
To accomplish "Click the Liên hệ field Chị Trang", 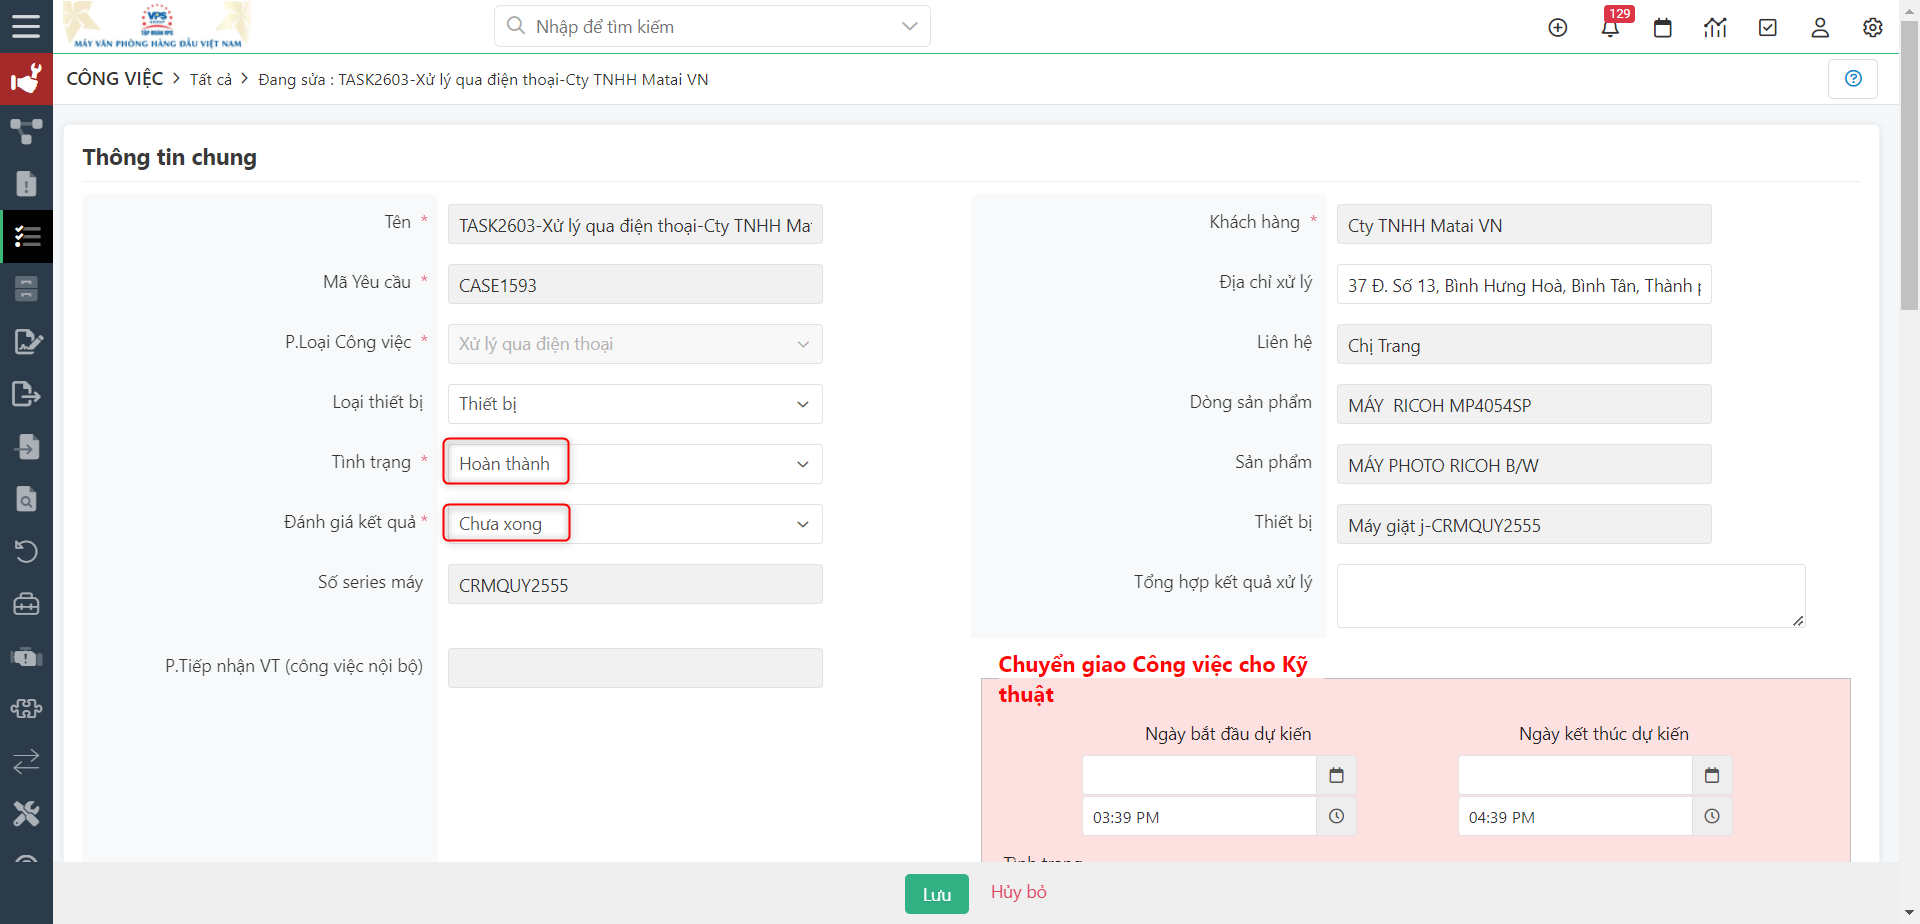I will [1524, 345].
